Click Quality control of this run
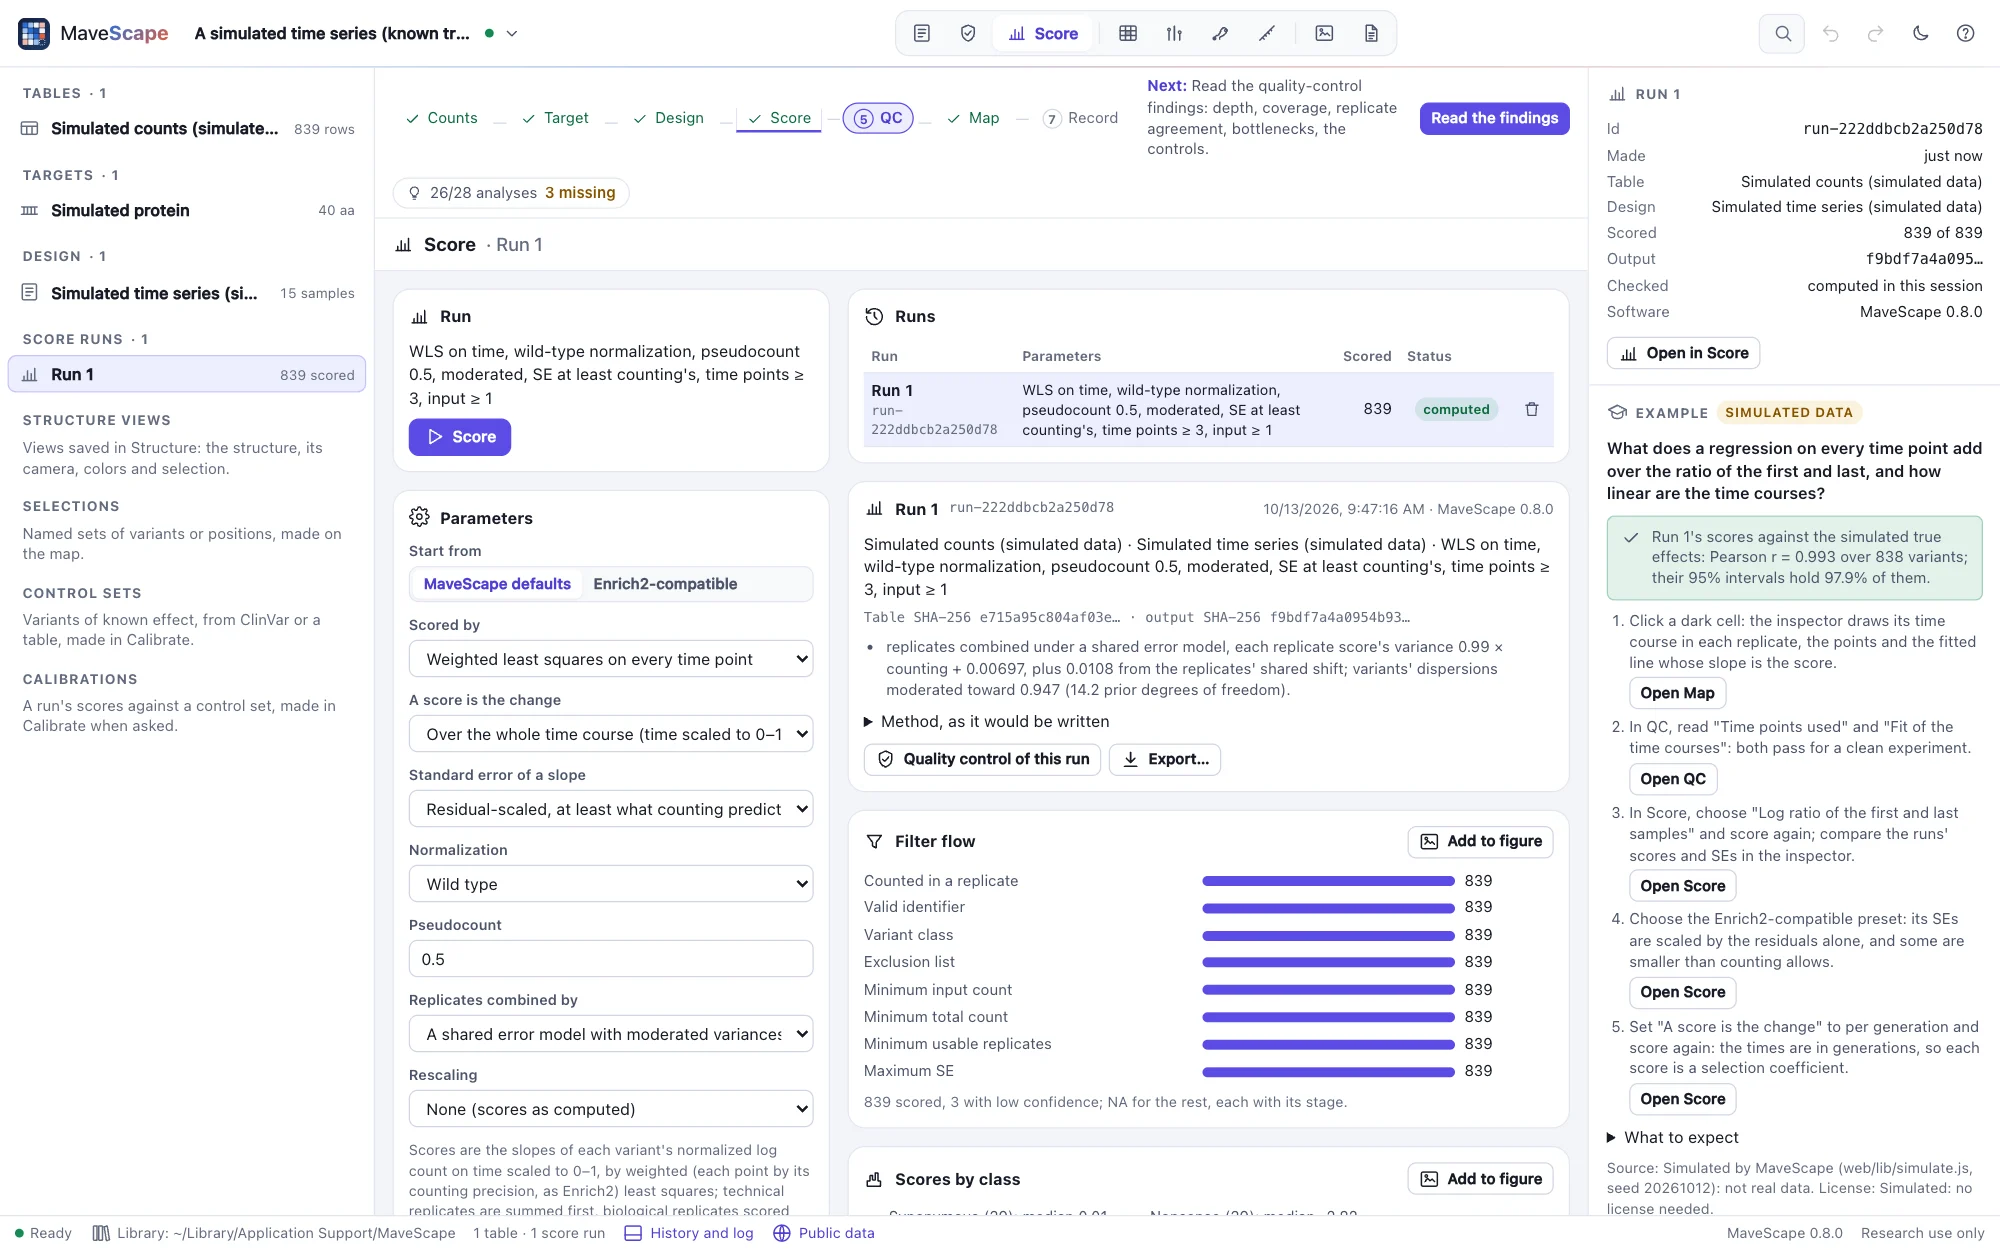2000x1250 pixels. pos(982,759)
